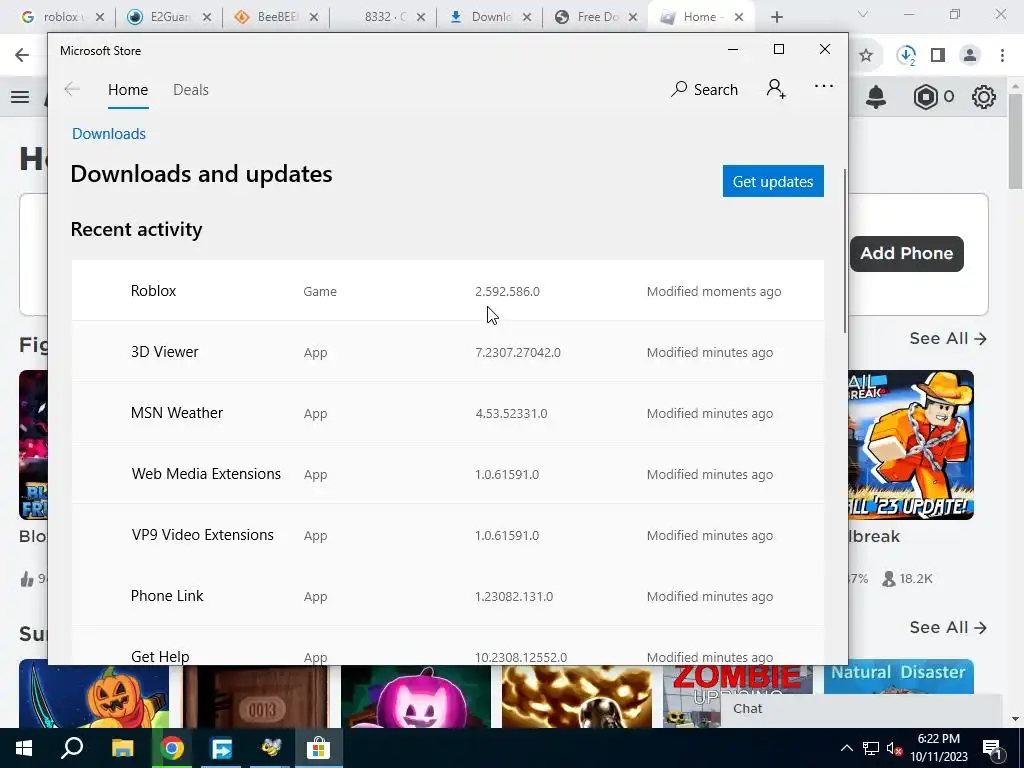Toggle Chrome side panel icon
Viewport: 1024px width, 768px height.
click(x=938, y=56)
